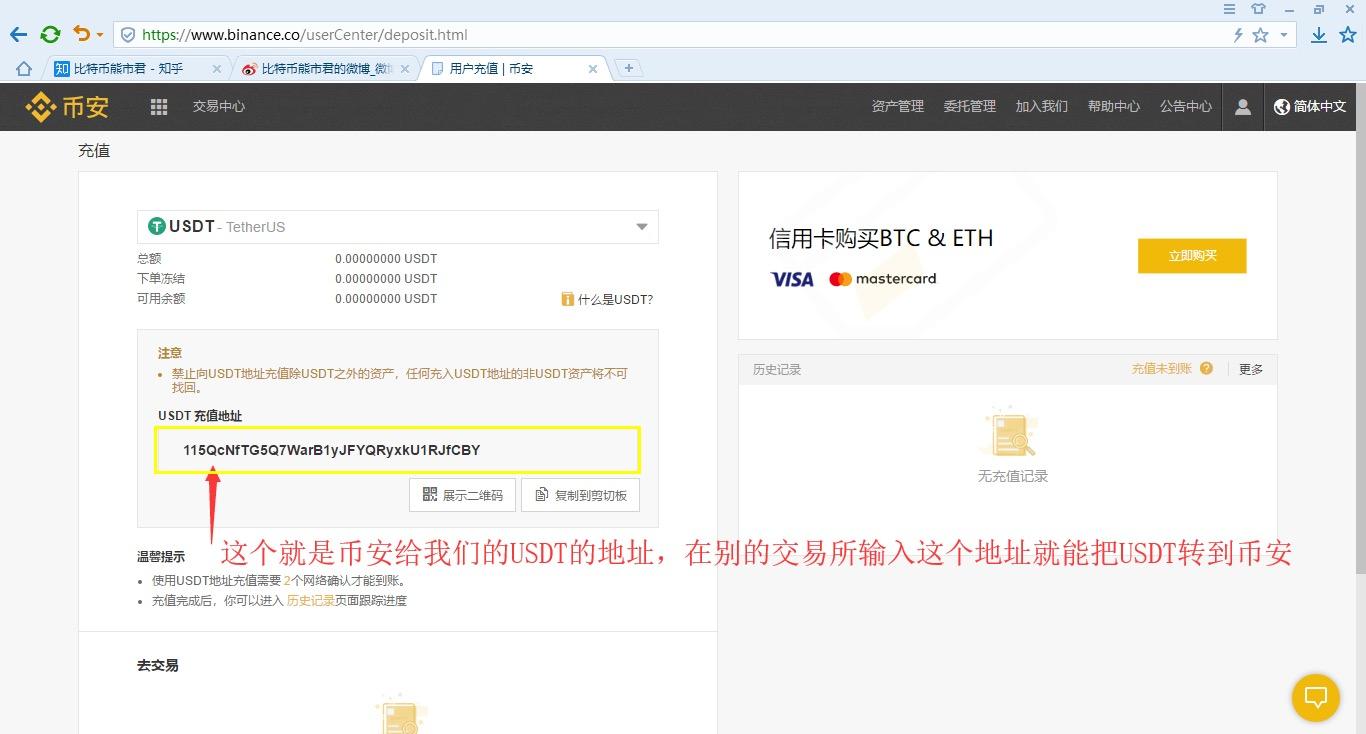Screen dimensions: 1366x734
Task: Click 展示二维码 button
Action: pos(463,495)
